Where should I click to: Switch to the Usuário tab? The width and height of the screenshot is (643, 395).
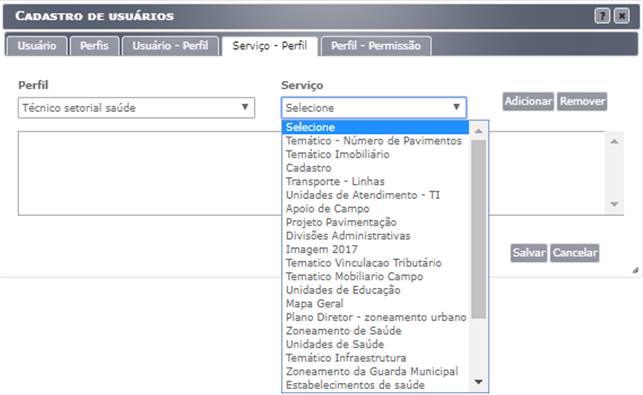click(36, 46)
